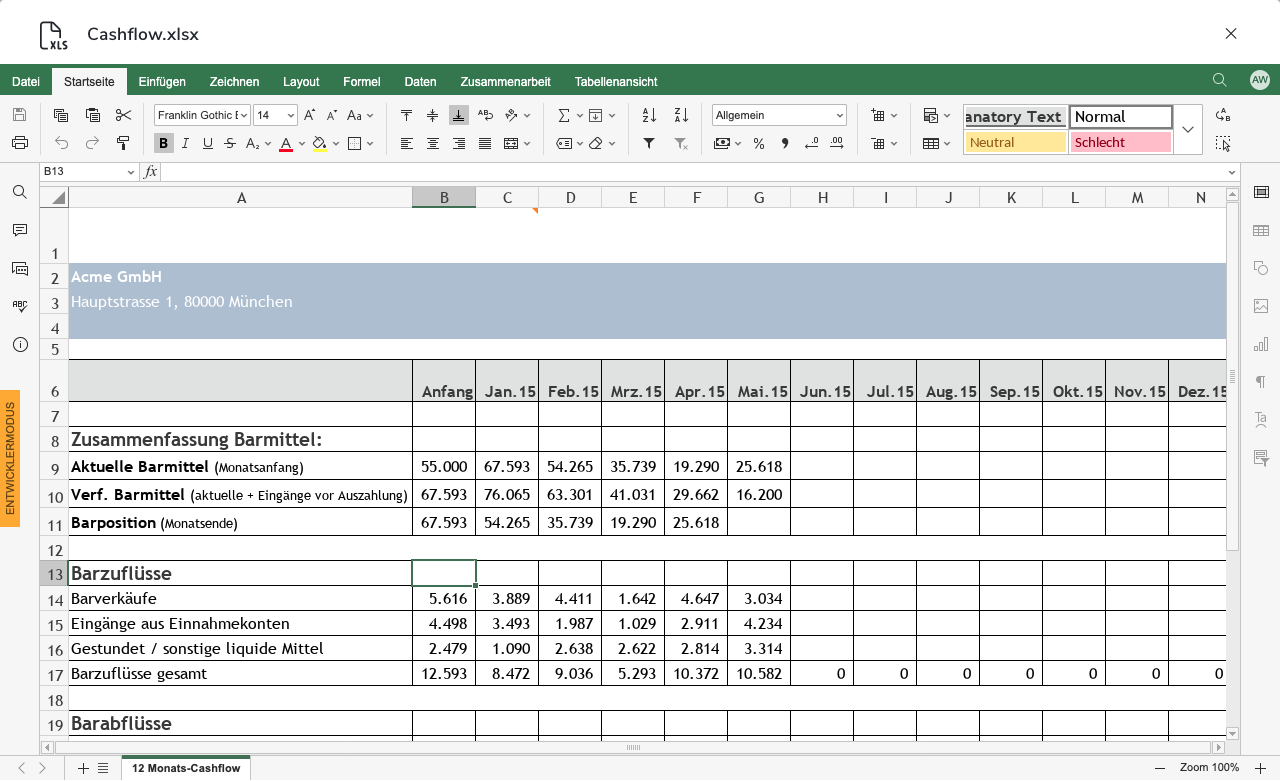Open the ENTWICKLERMODUS side tab
1280x781 pixels.
click(10, 458)
